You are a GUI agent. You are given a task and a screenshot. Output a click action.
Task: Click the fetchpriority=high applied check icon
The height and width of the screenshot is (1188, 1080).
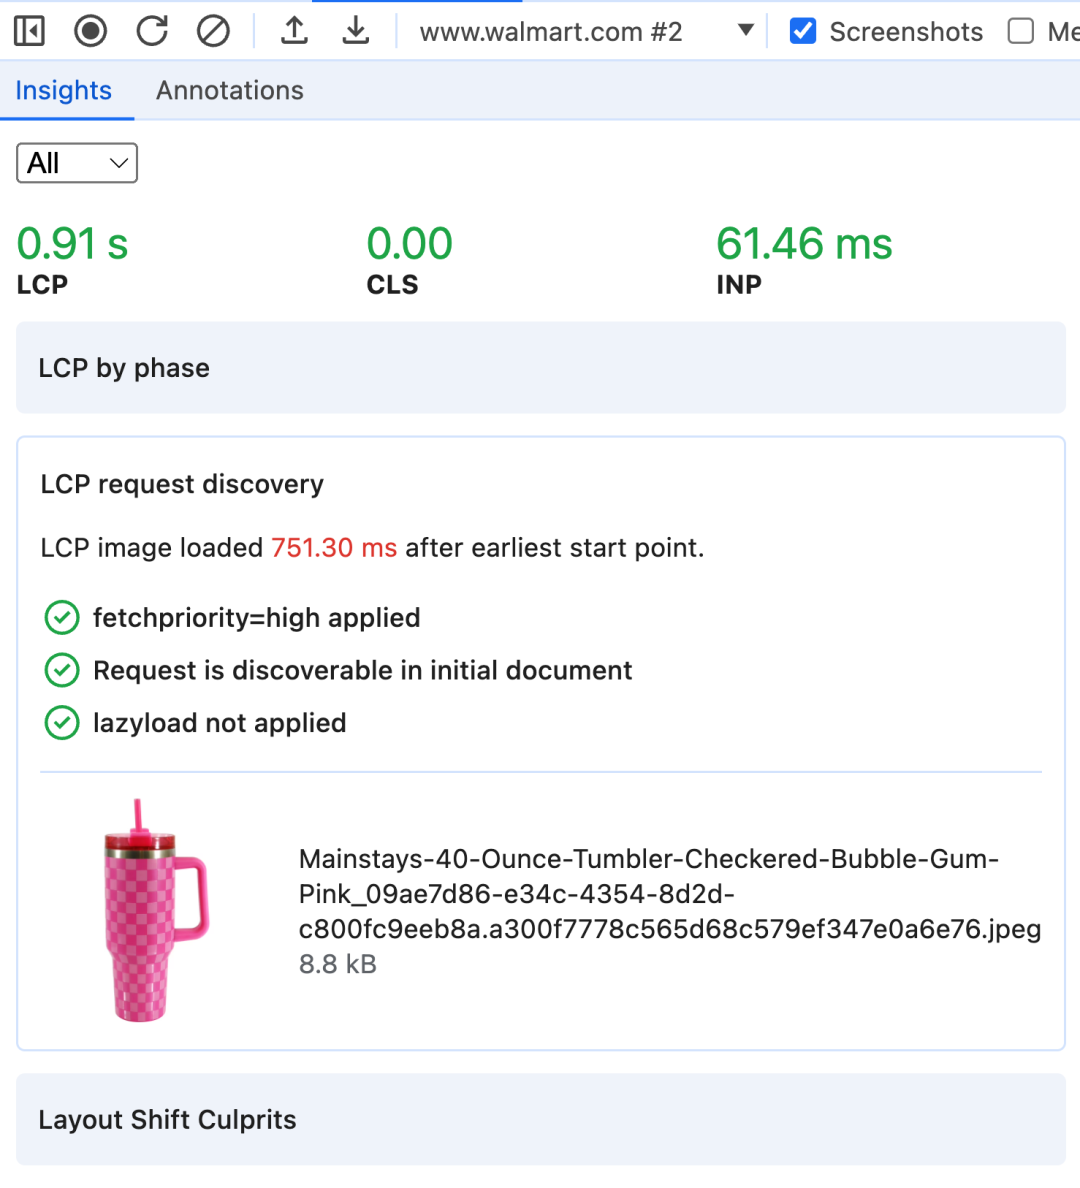point(62,617)
